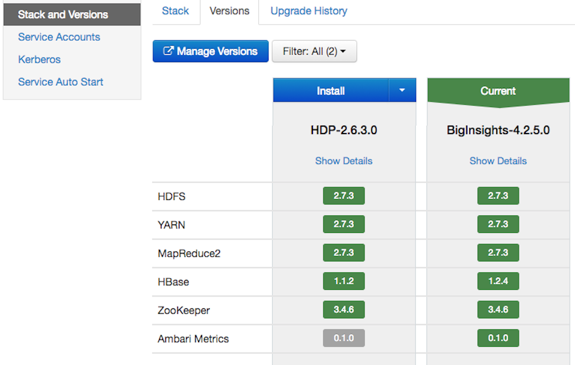Screen dimensions: 575x365
Task: Show Details for BigInsights-4.2.5.0
Action: click(x=498, y=161)
